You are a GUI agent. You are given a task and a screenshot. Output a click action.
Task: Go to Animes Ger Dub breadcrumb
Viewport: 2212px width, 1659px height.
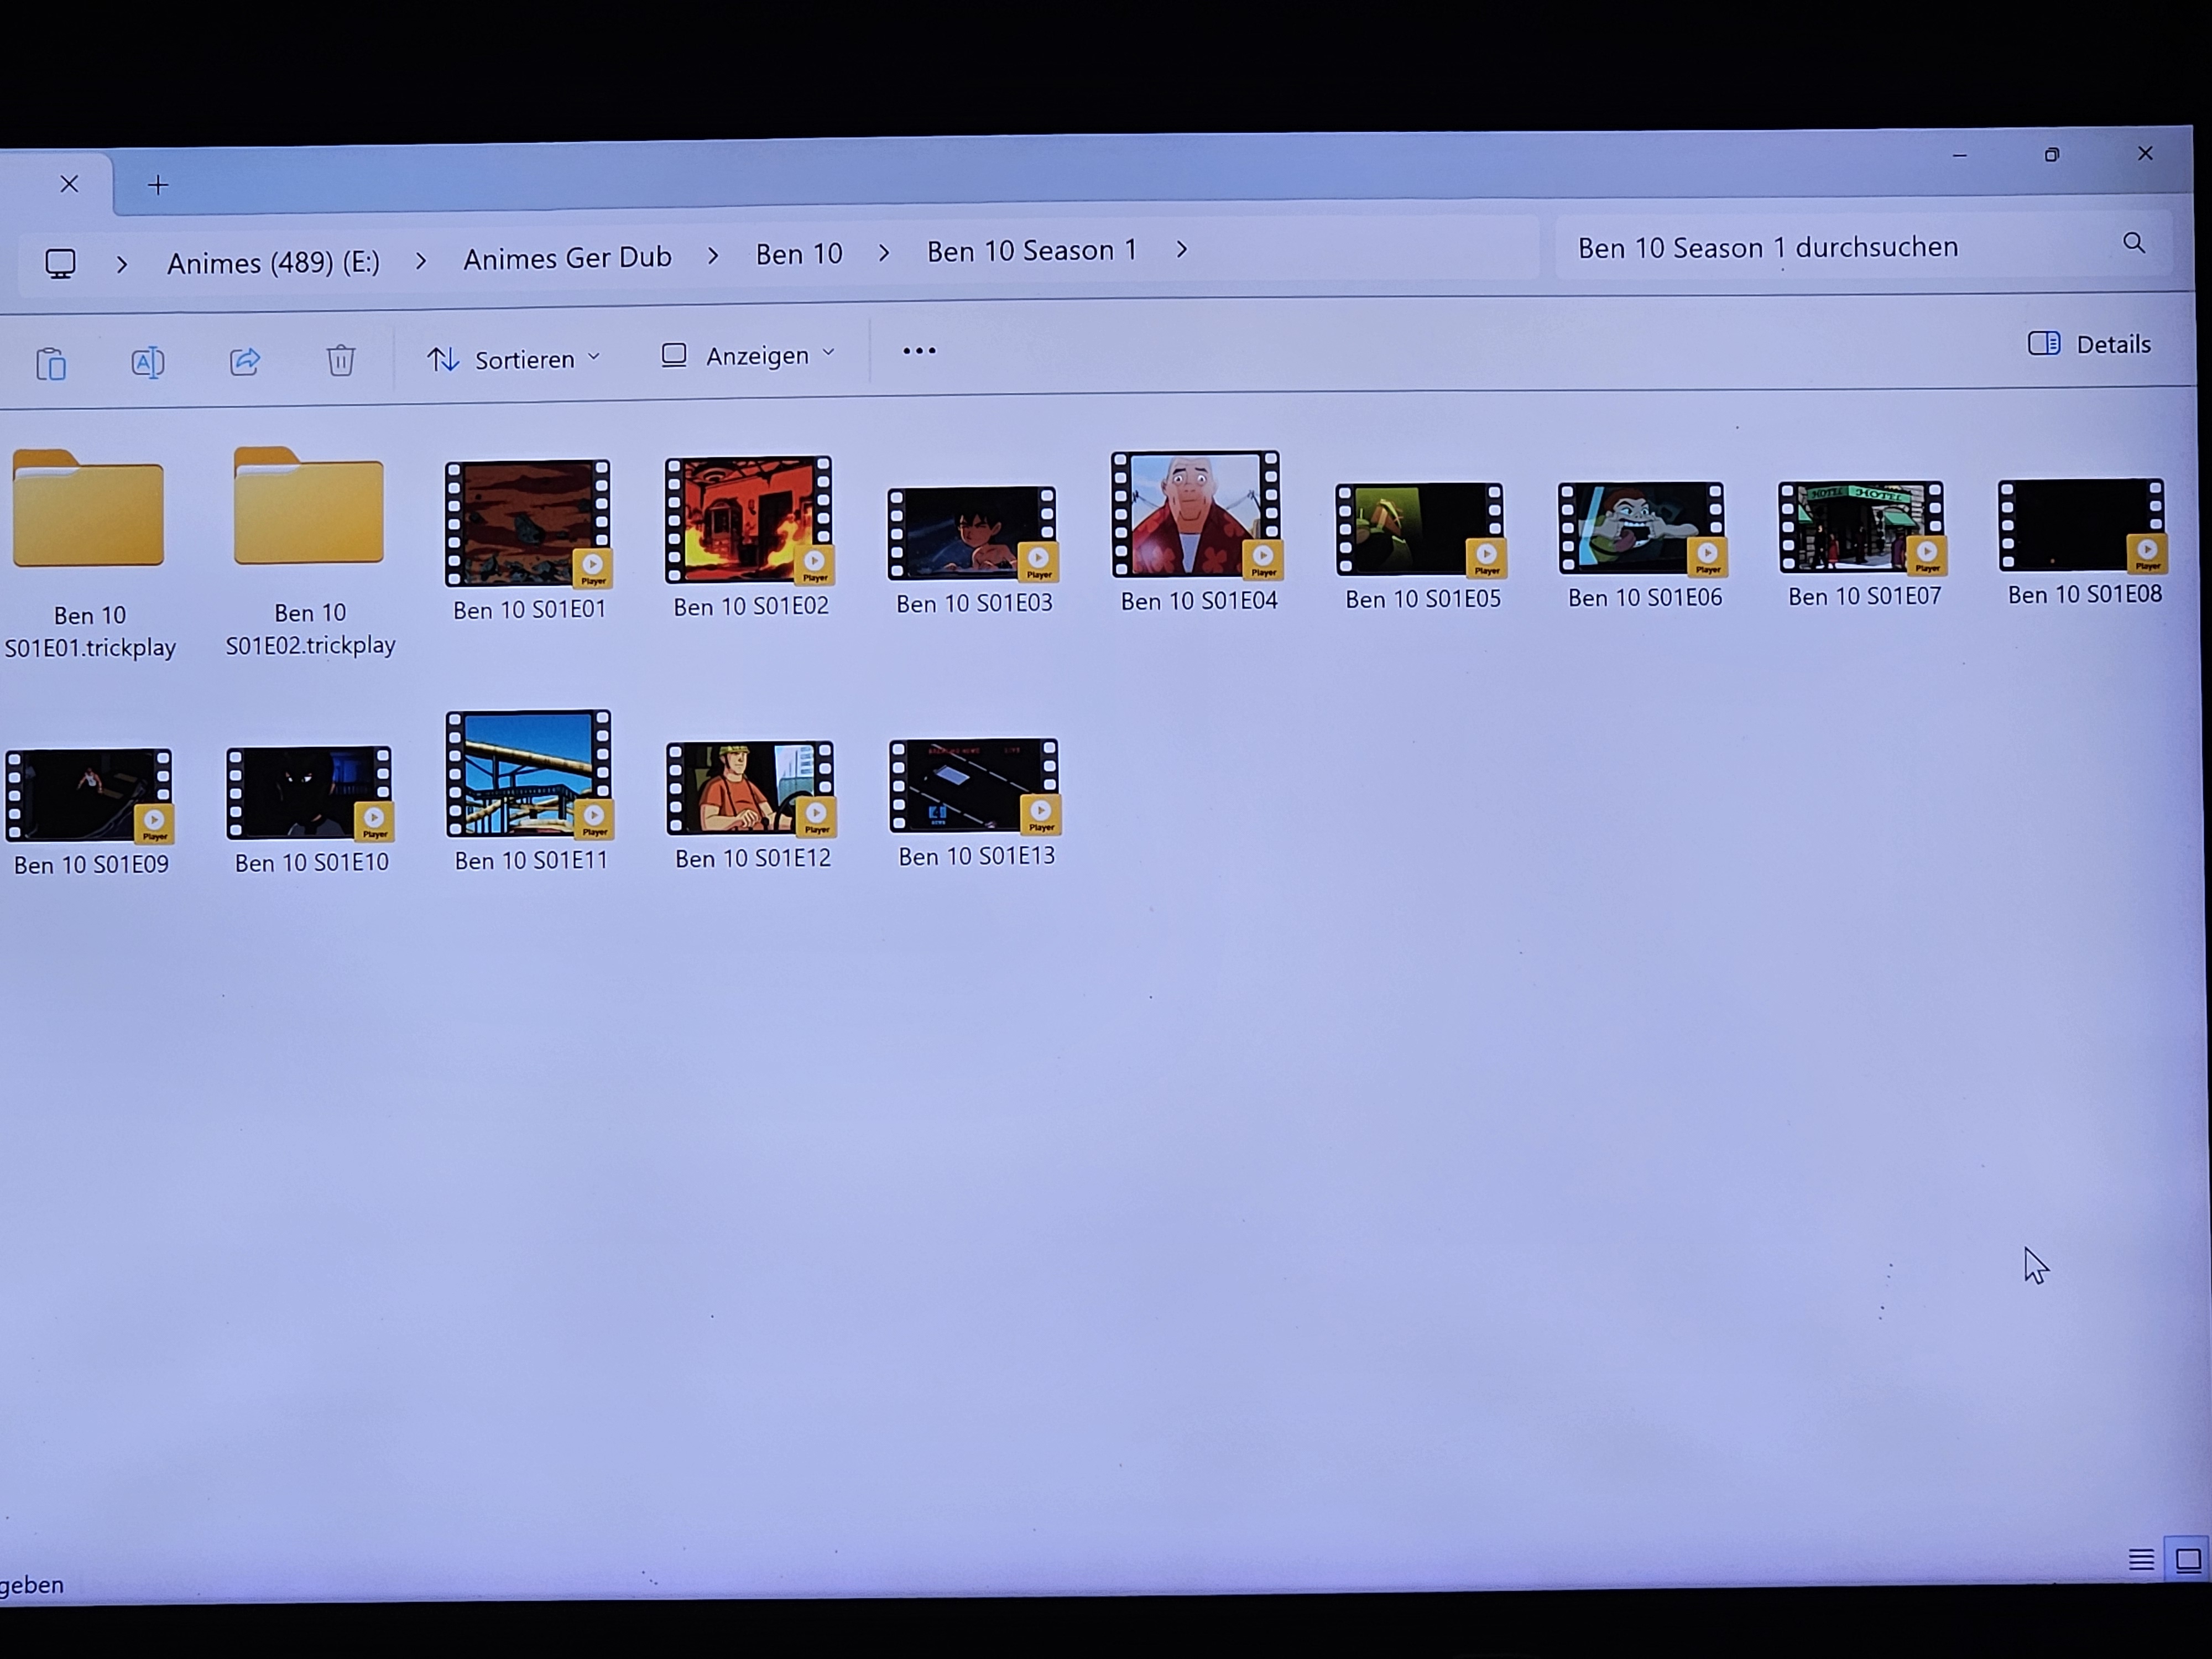[x=567, y=258]
